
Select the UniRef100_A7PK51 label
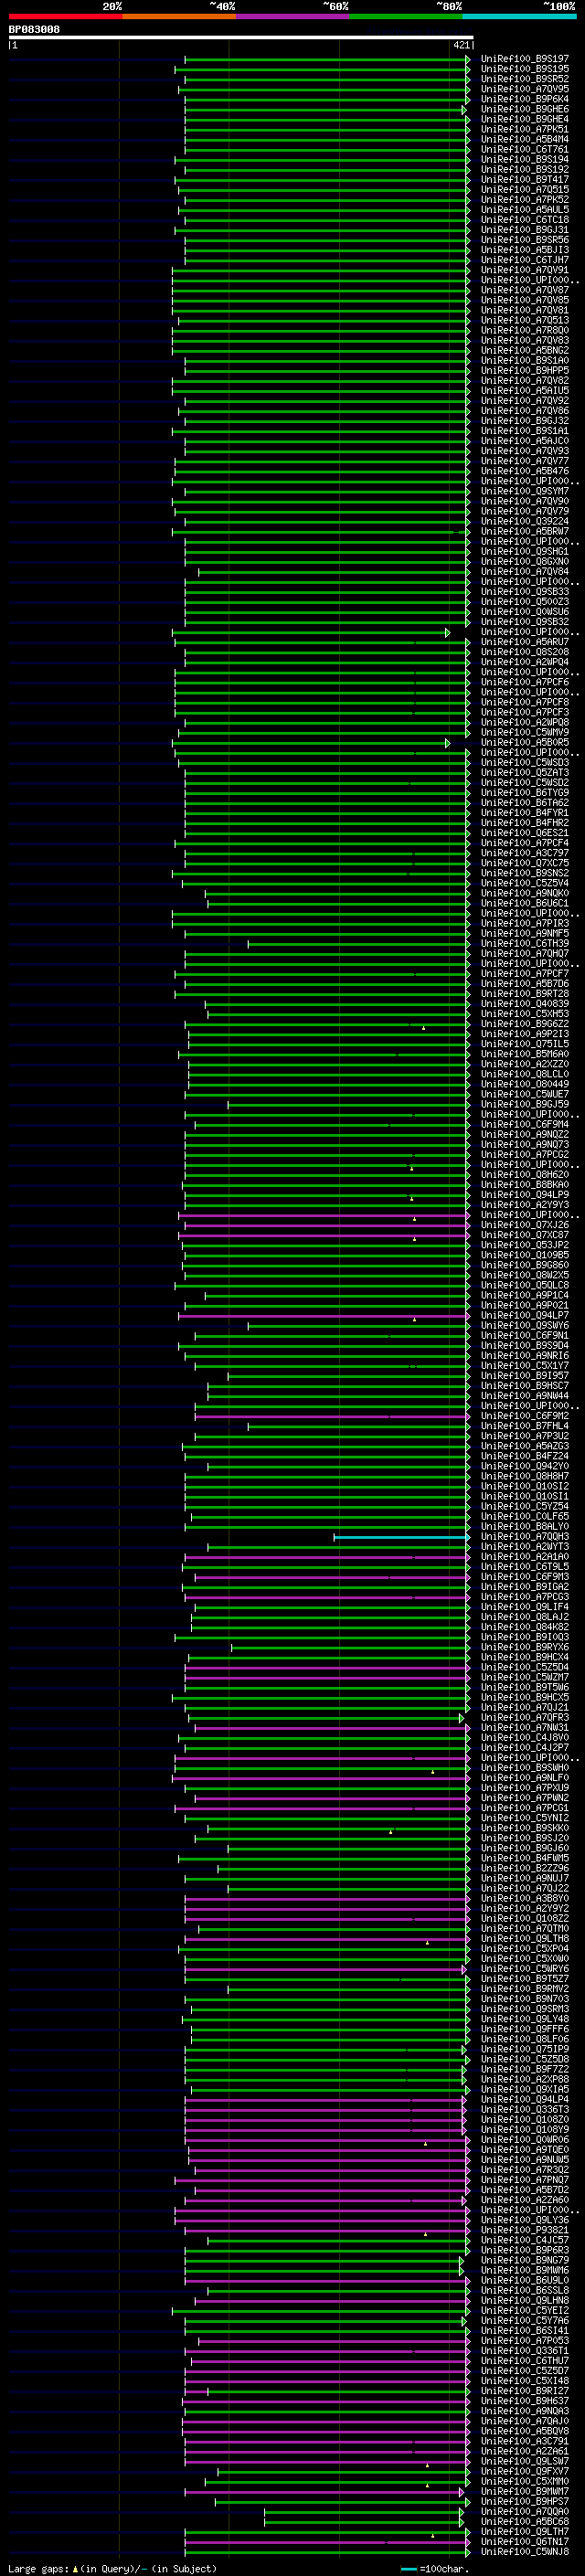coord(525,129)
